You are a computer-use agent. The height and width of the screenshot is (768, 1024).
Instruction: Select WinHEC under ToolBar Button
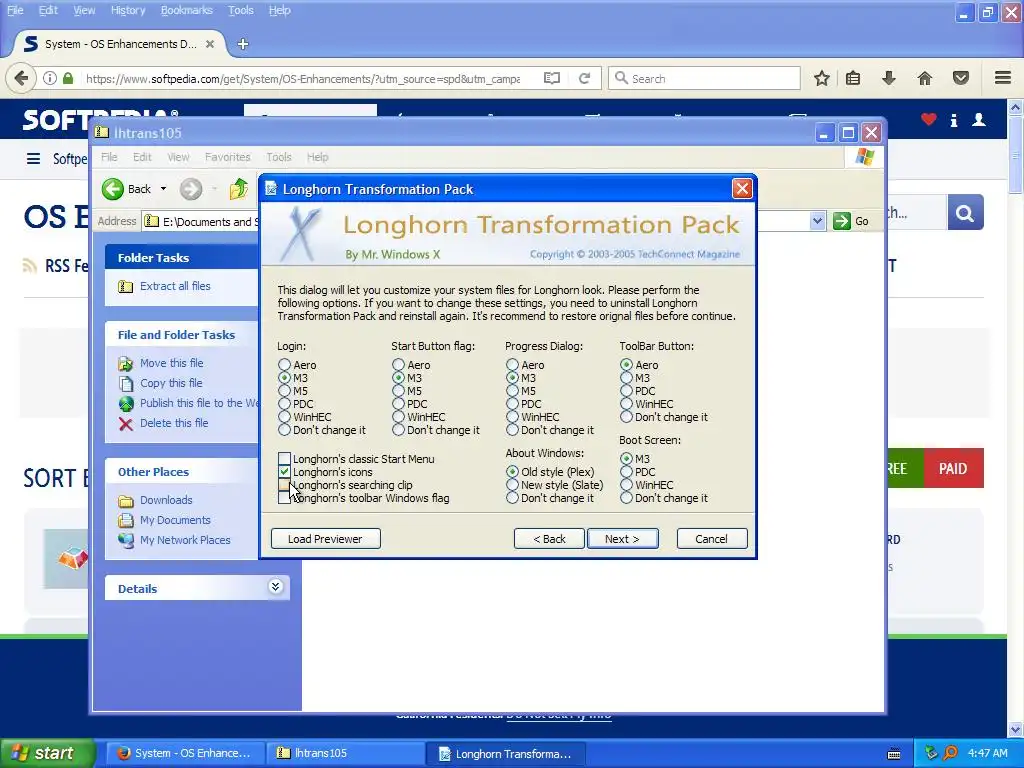coord(626,404)
